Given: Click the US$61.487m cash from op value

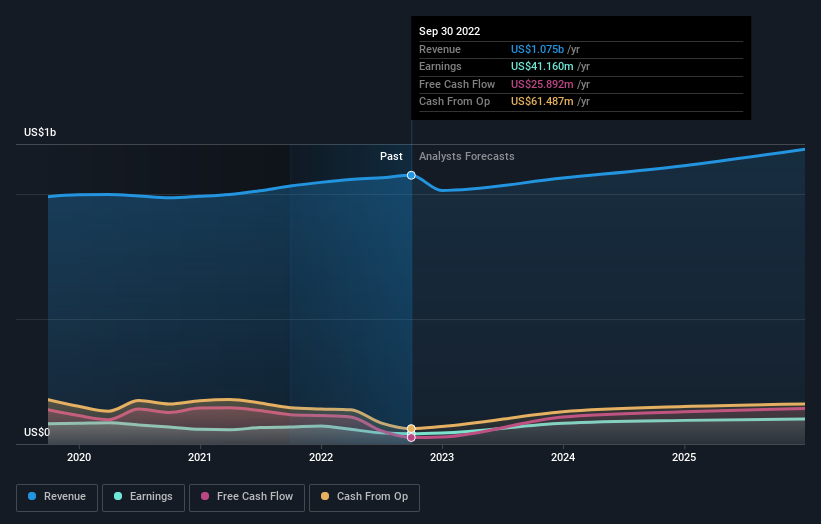Looking at the screenshot, I should pyautogui.click(x=542, y=102).
